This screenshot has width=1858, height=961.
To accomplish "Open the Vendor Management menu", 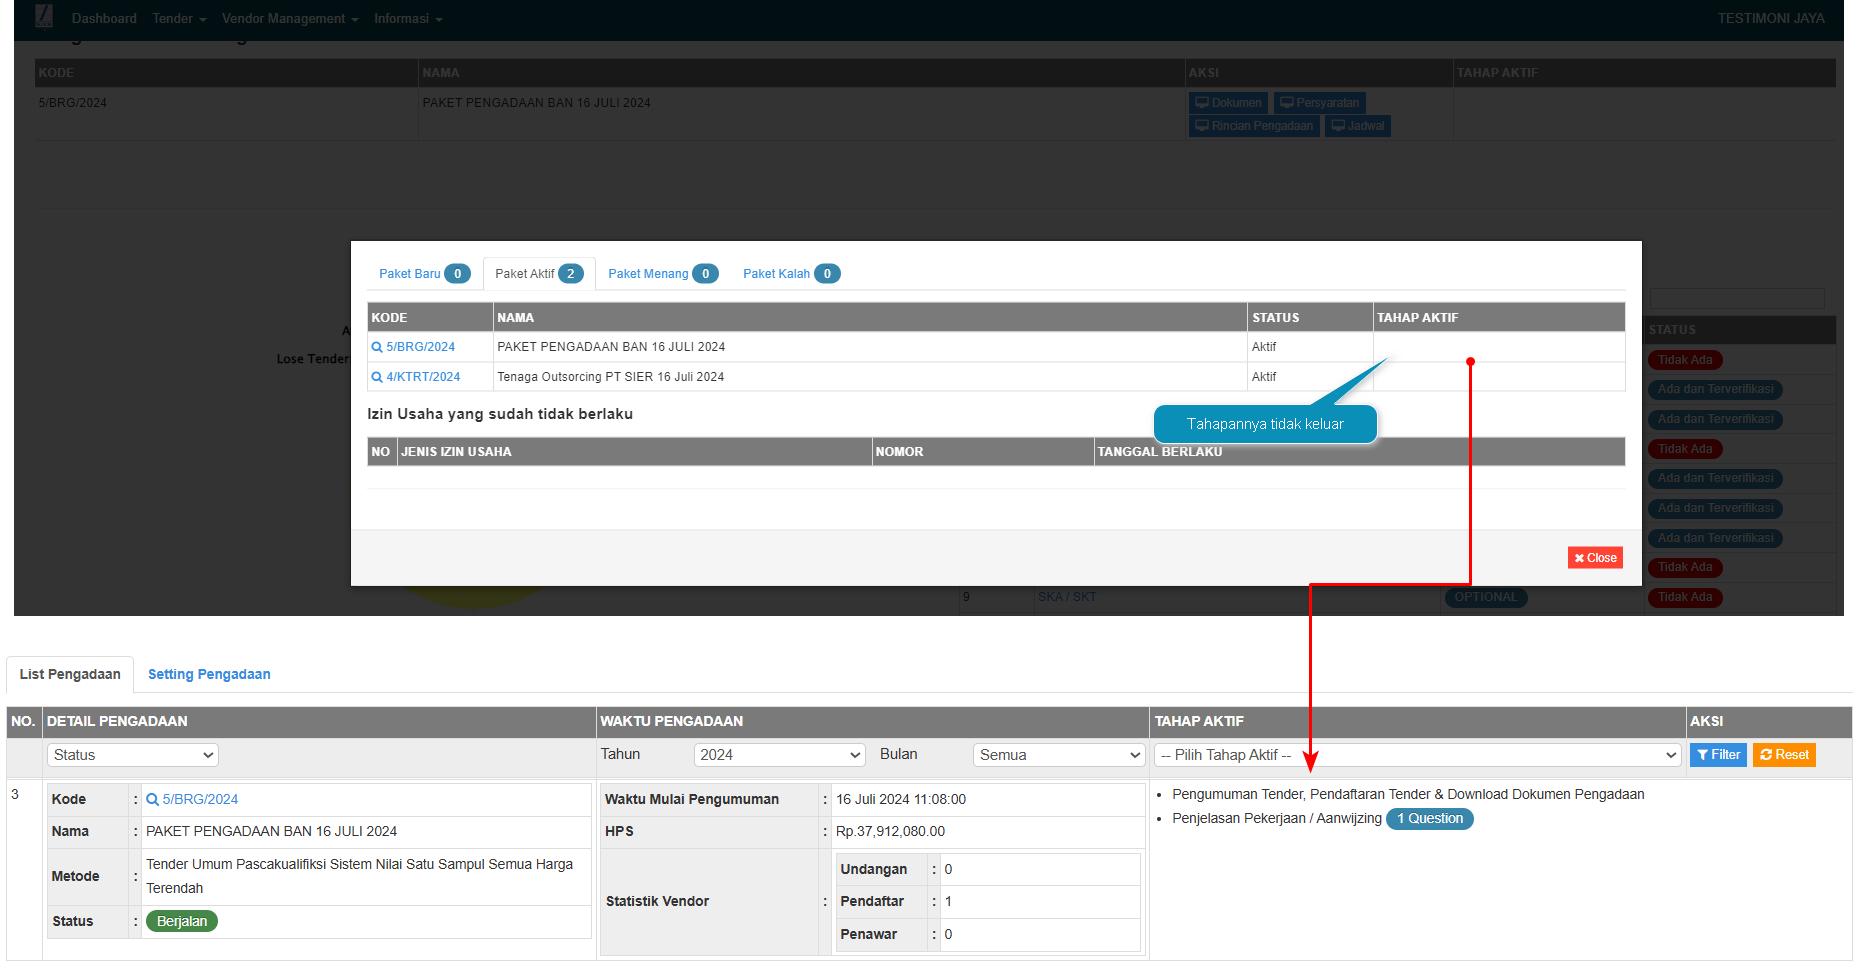I will 289,19.
